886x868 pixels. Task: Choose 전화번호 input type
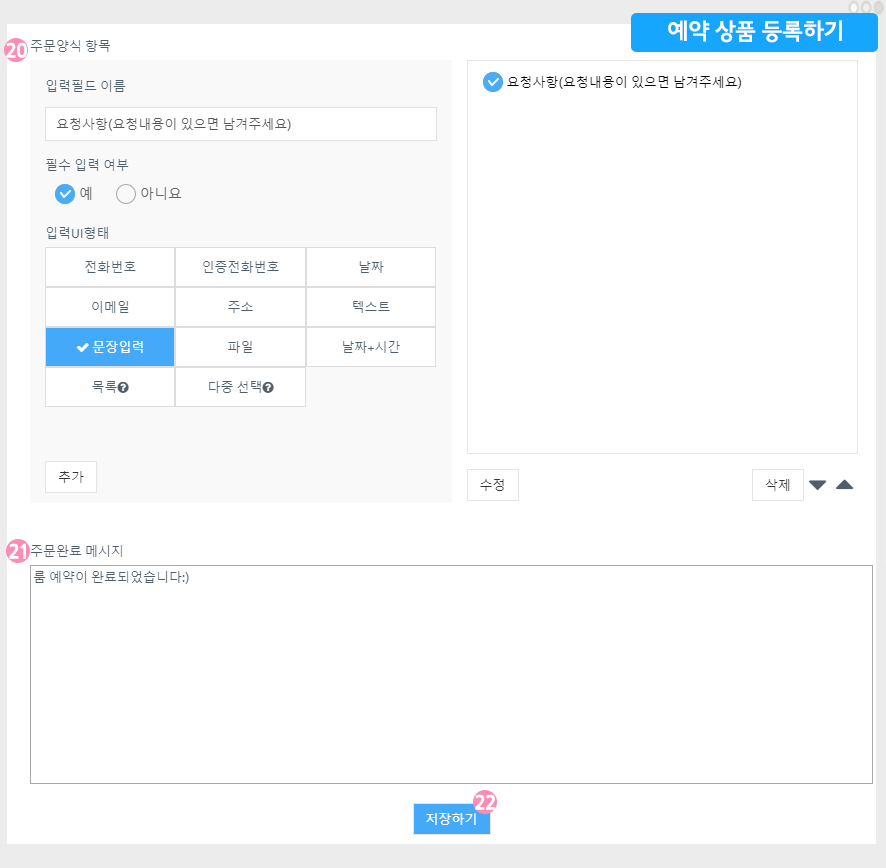[110, 267]
